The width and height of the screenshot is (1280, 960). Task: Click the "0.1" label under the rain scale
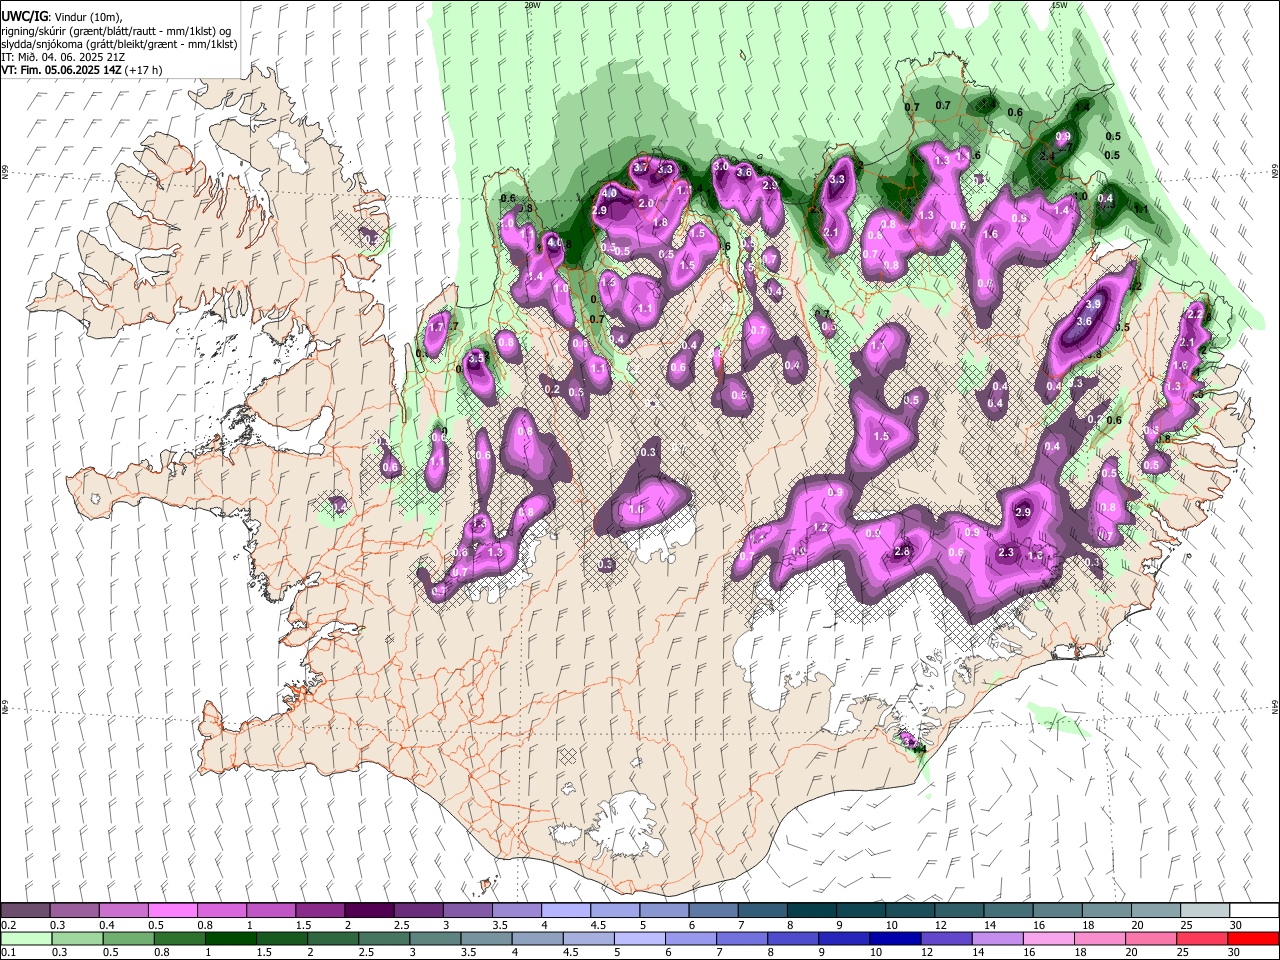8,952
